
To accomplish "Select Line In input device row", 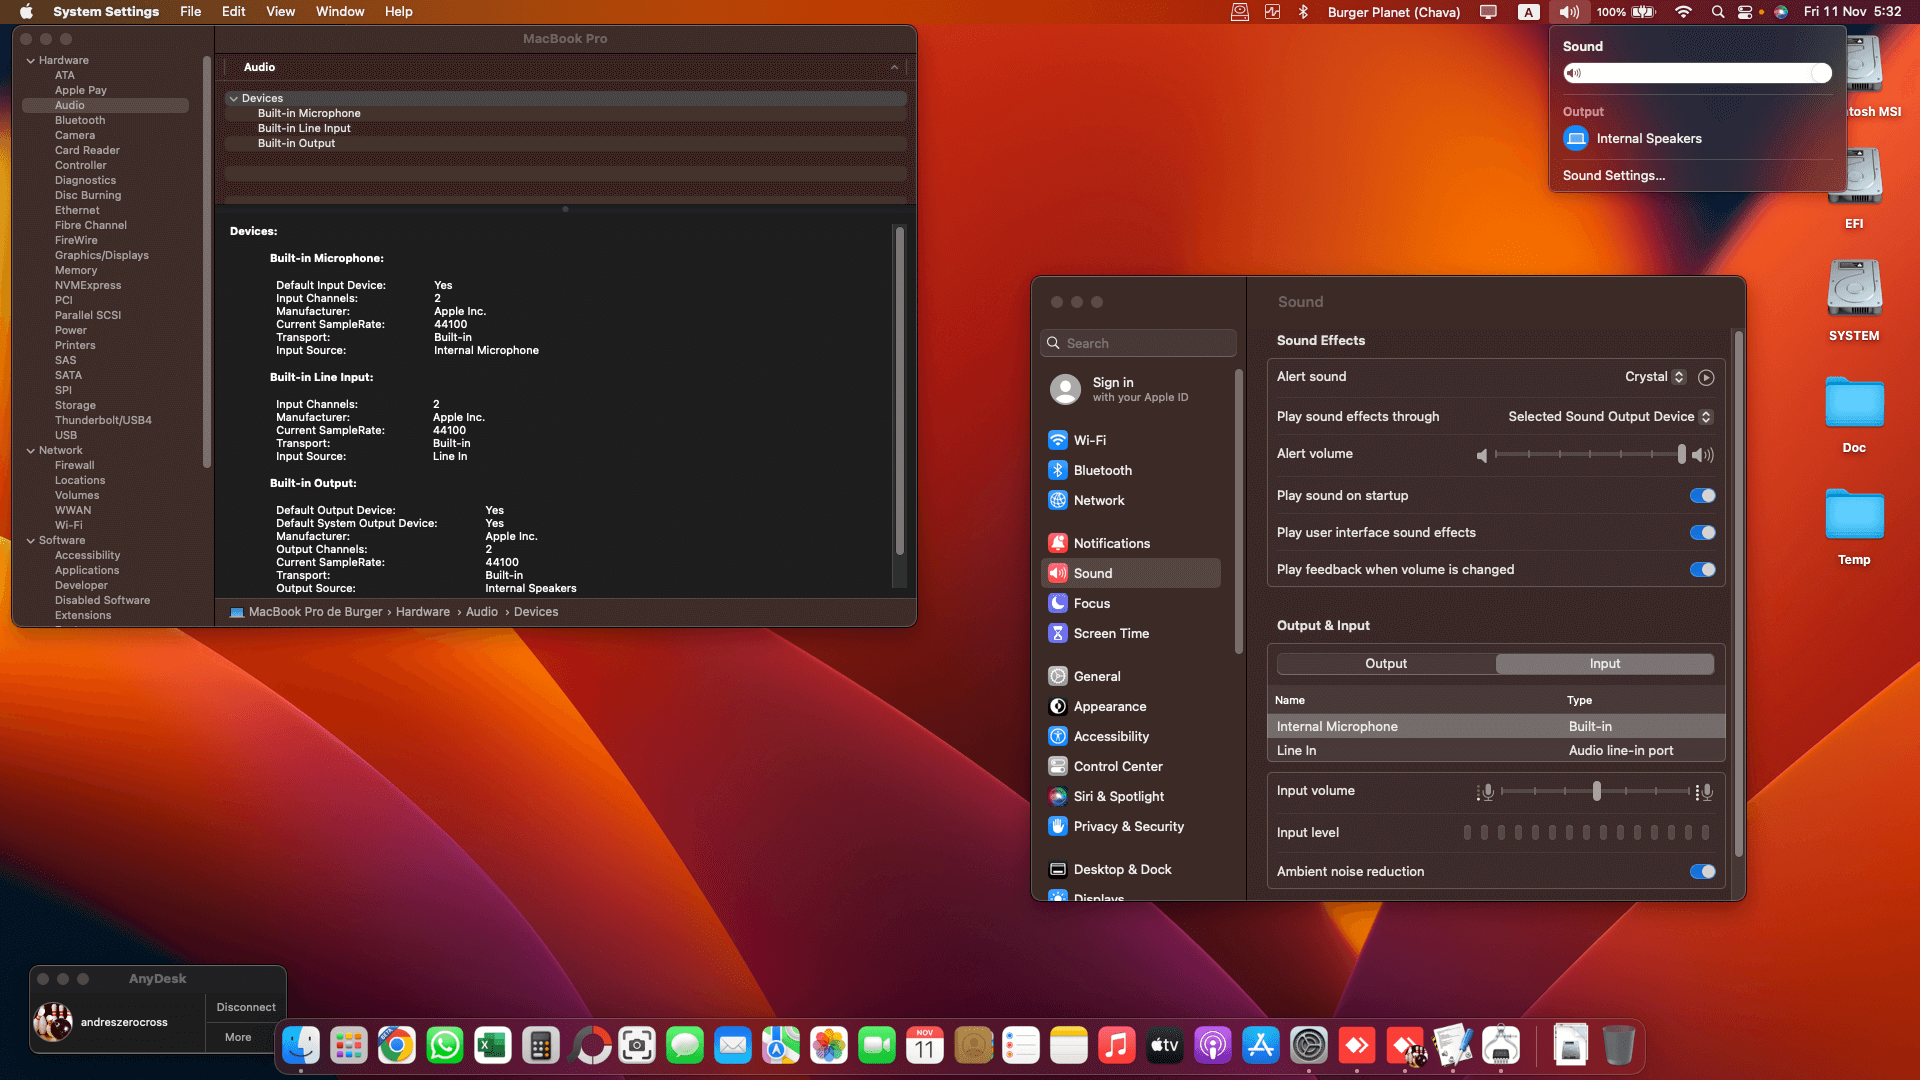I will 1496,751.
